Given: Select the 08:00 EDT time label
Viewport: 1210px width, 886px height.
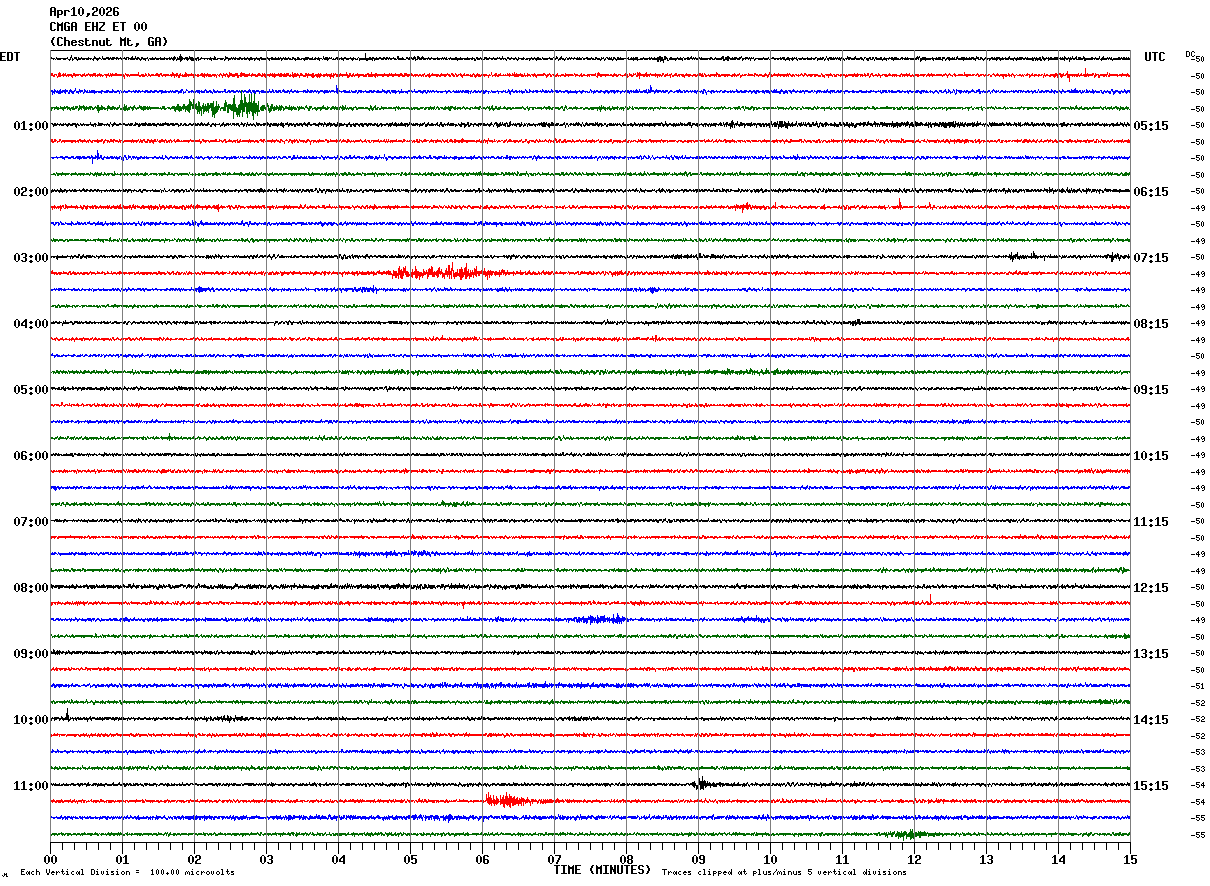Looking at the screenshot, I should coord(30,588).
